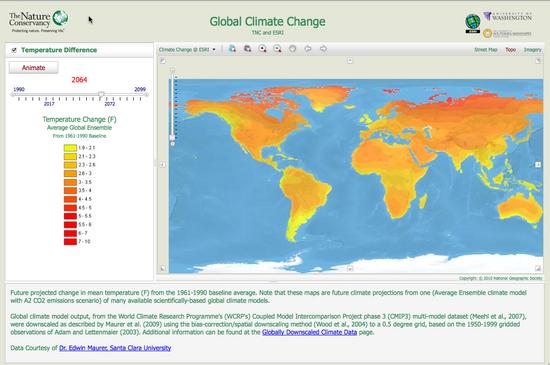Uncheck the Temperature Difference checkbox
550x365 pixels.
14,50
